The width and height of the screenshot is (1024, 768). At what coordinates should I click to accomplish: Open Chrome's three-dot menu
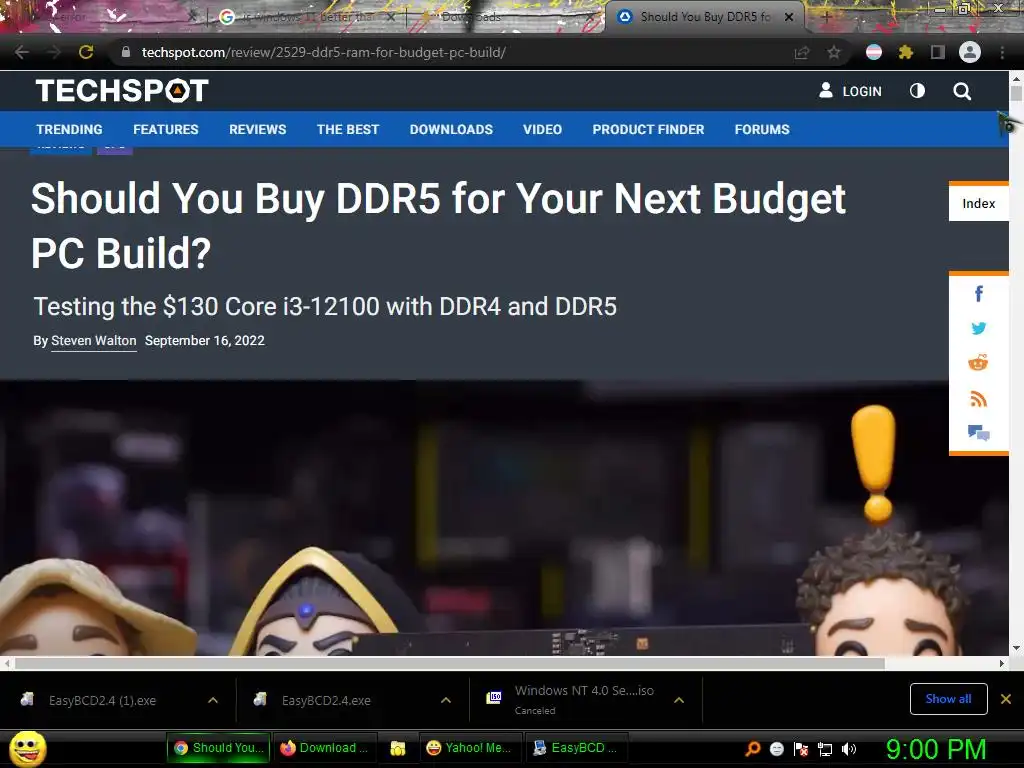coord(1002,52)
